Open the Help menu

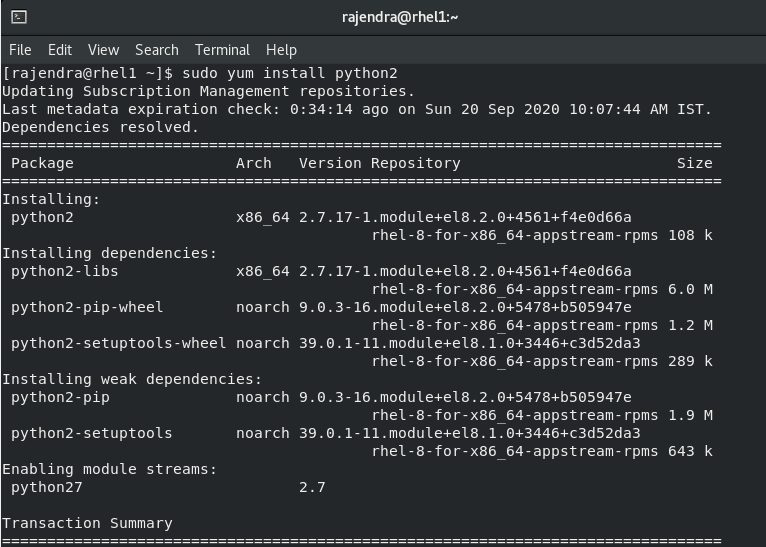click(281, 49)
